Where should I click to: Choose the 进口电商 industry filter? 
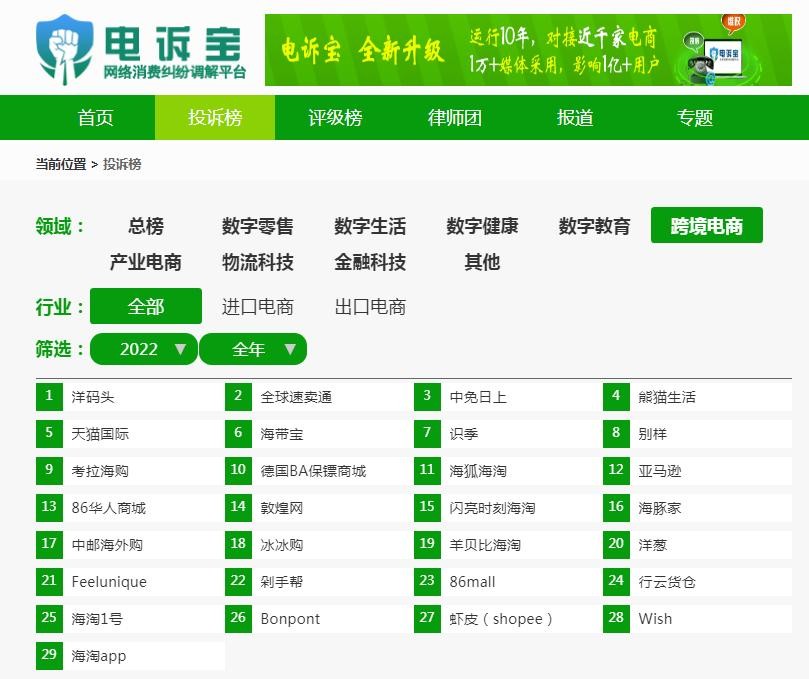point(258,307)
